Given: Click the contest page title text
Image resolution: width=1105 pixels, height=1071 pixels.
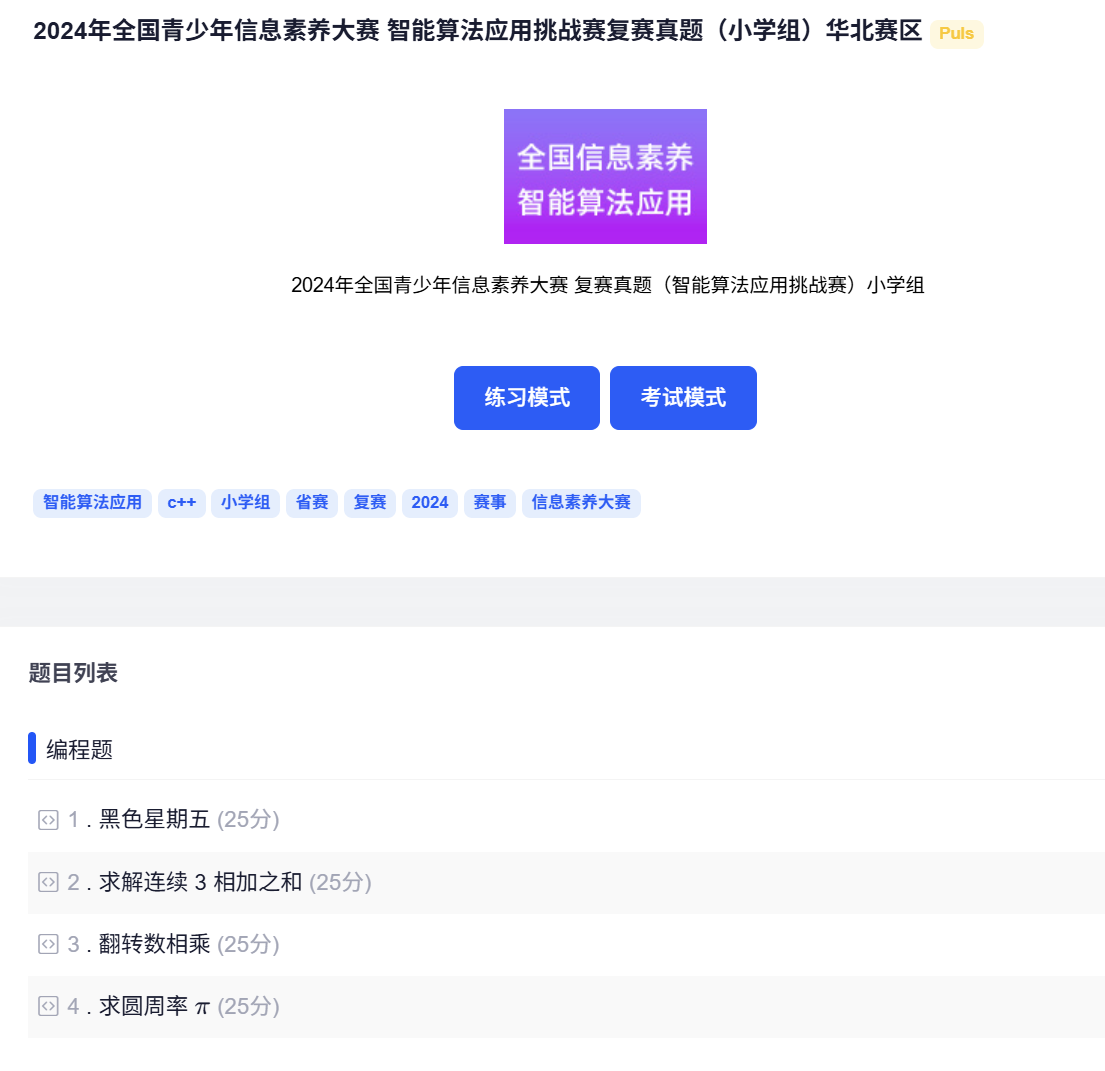Looking at the screenshot, I should pyautogui.click(x=478, y=31).
